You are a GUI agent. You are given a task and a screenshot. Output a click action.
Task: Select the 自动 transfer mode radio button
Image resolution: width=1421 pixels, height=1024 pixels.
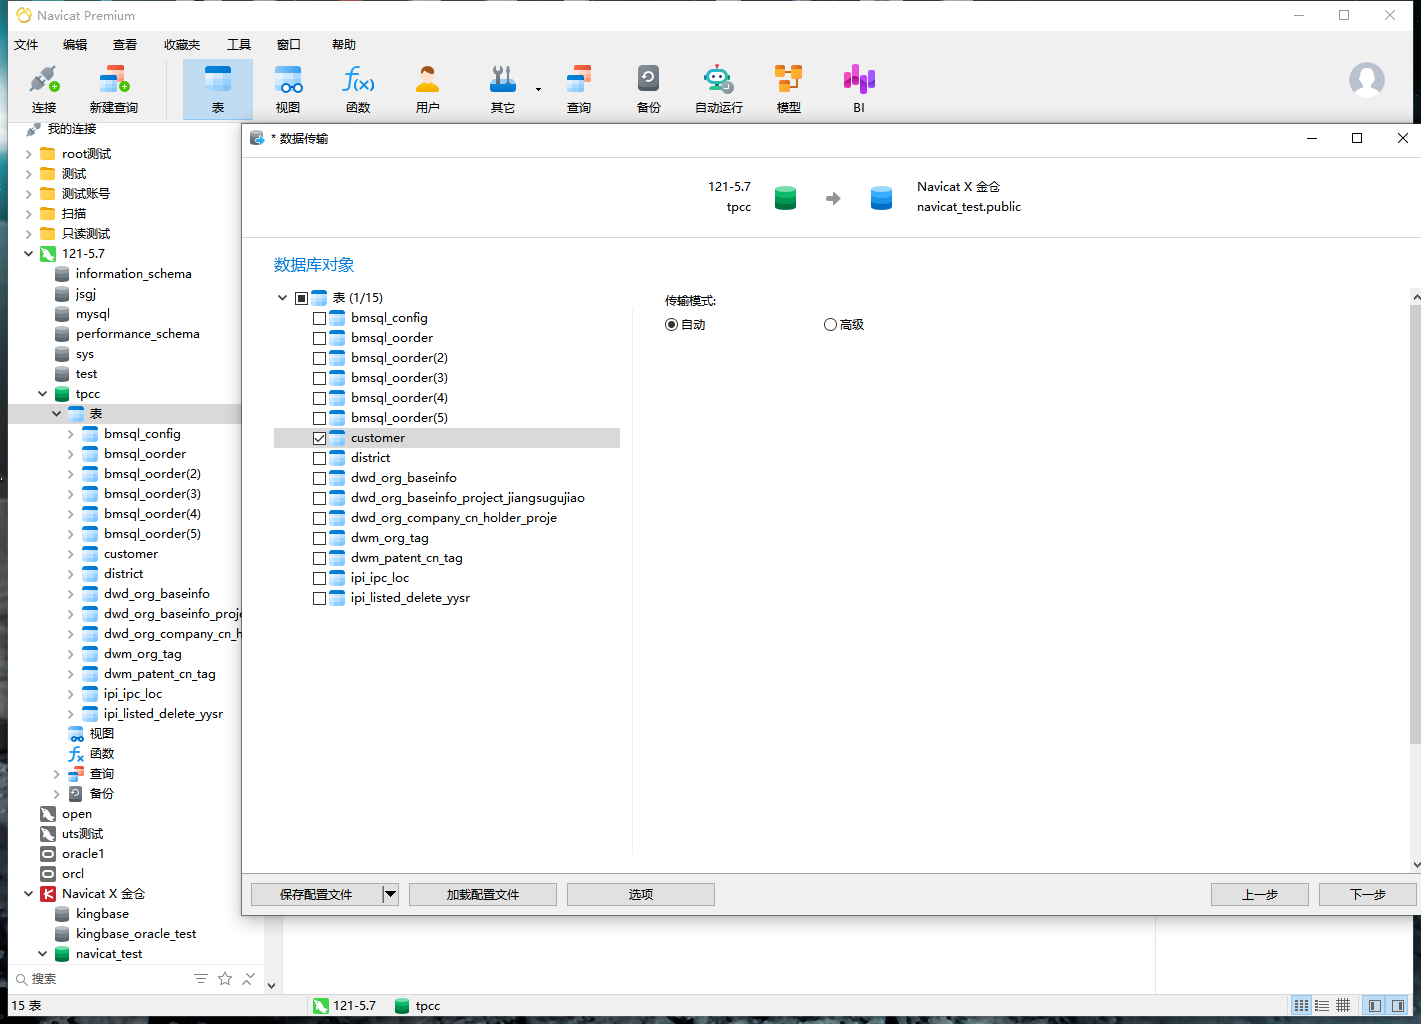tap(671, 325)
